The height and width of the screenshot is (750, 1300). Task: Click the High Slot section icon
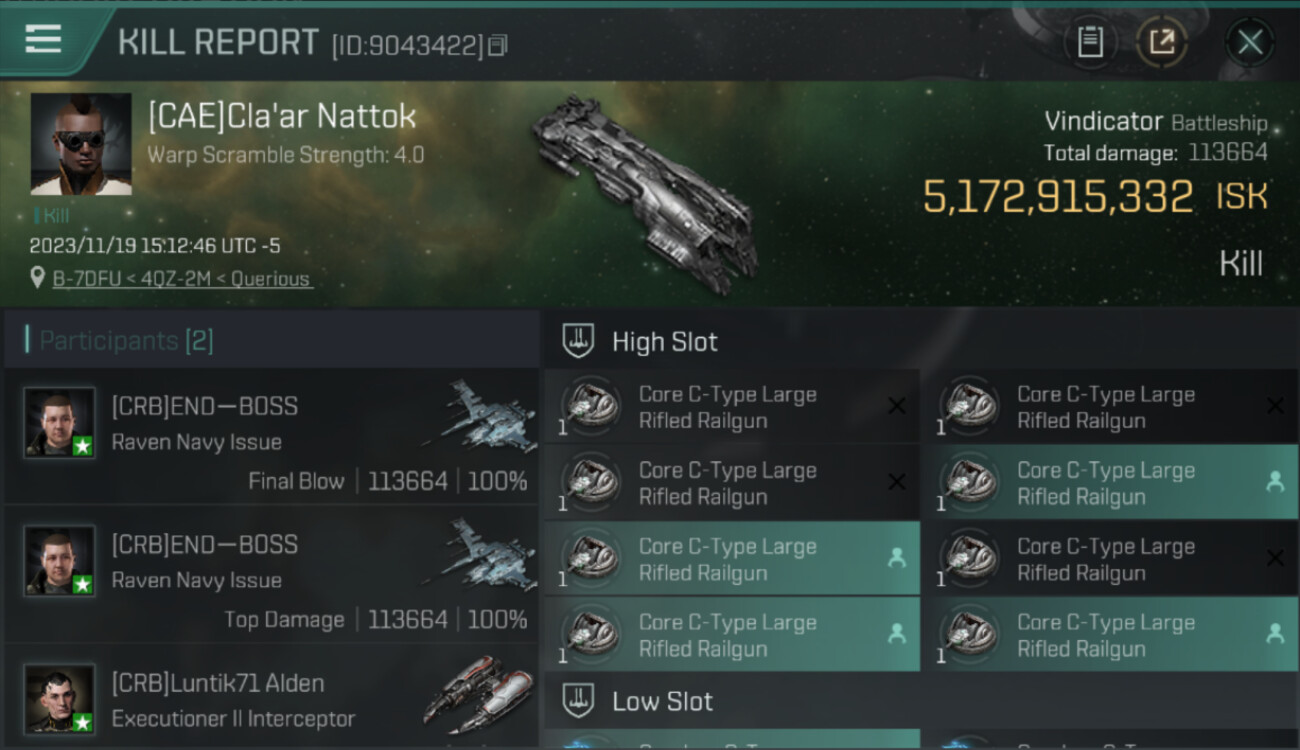pyautogui.click(x=578, y=341)
